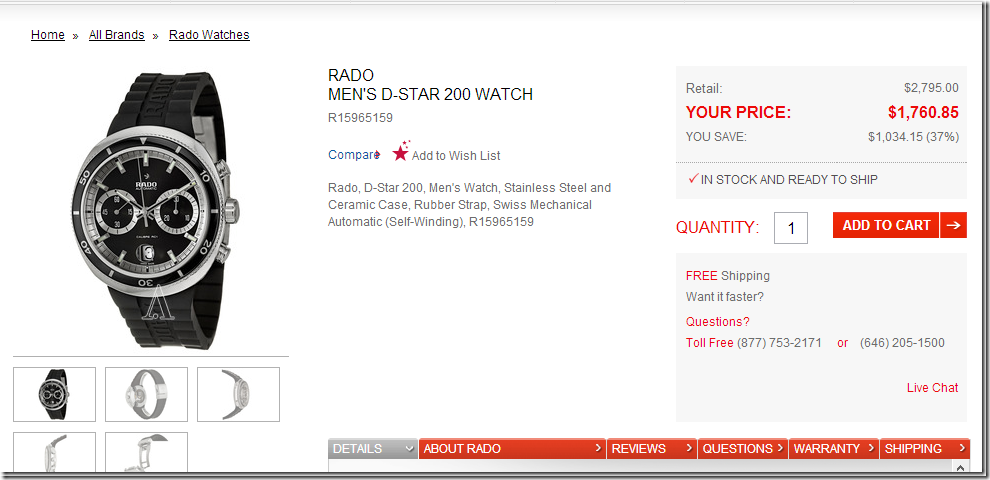Image resolution: width=990 pixels, height=480 pixels.
Task: Click the ADD TO CART button
Action: 886,225
